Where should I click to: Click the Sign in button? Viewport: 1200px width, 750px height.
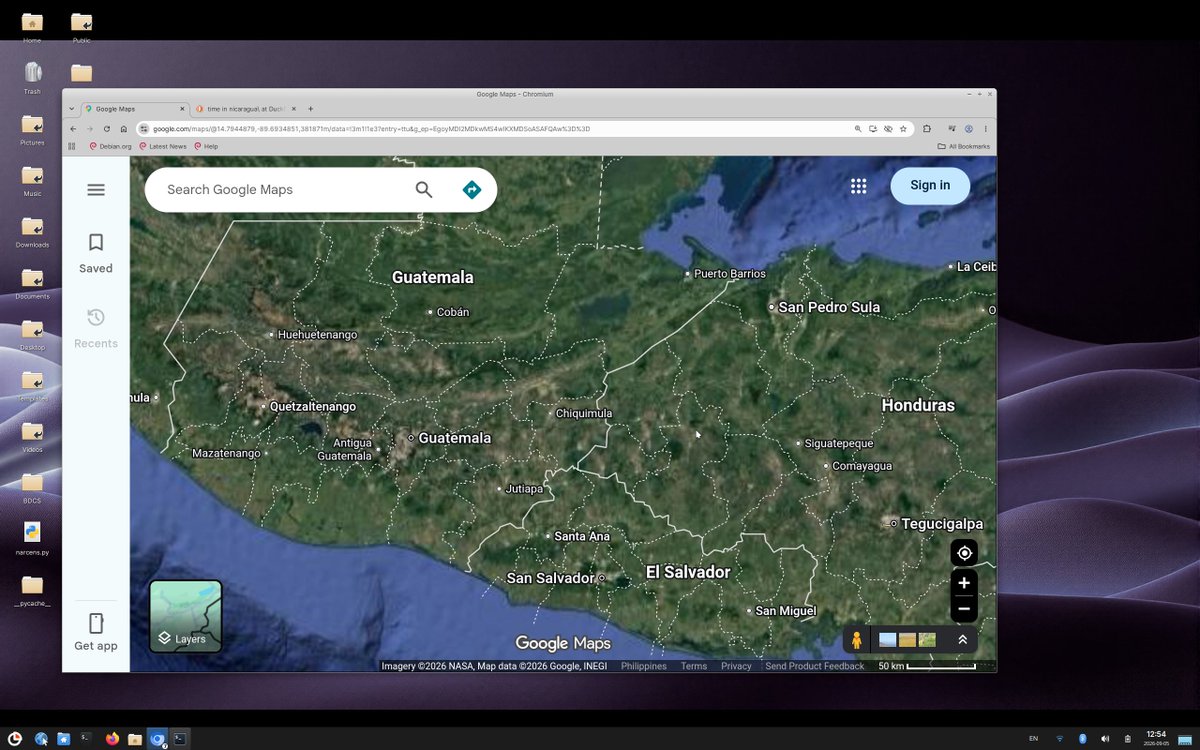(930, 185)
